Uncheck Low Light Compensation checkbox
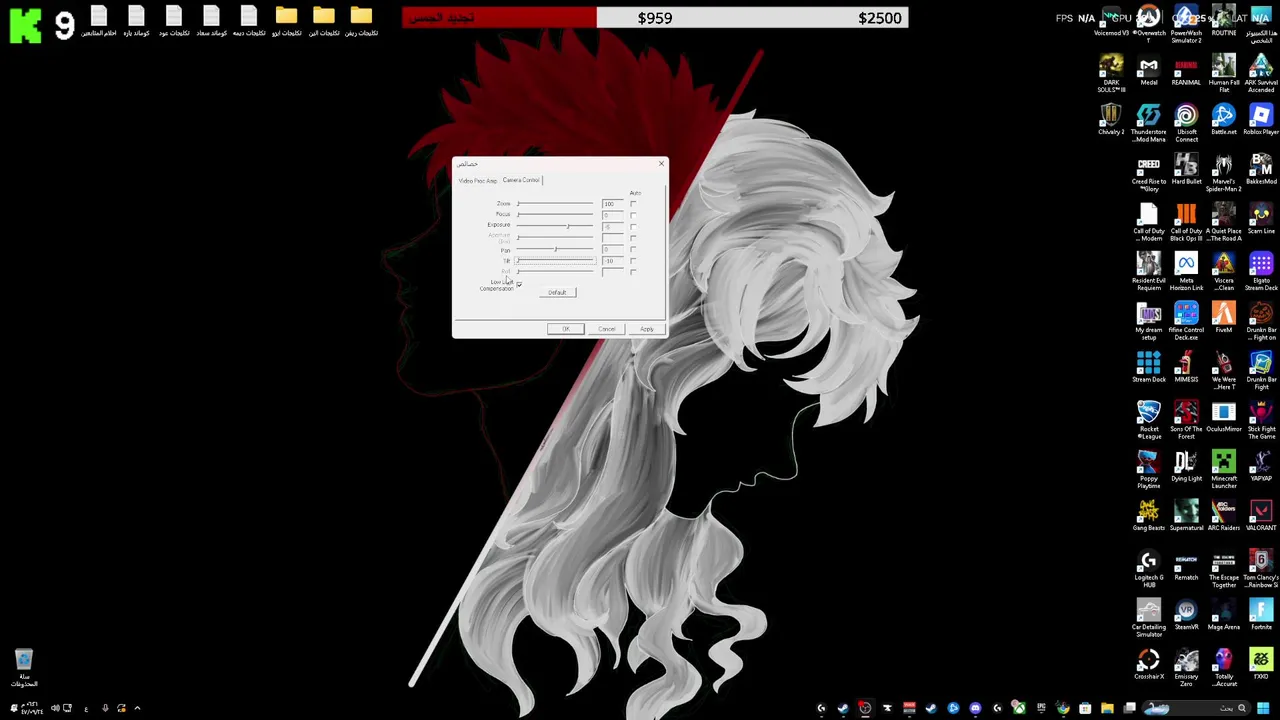This screenshot has width=1280, height=720. [519, 285]
